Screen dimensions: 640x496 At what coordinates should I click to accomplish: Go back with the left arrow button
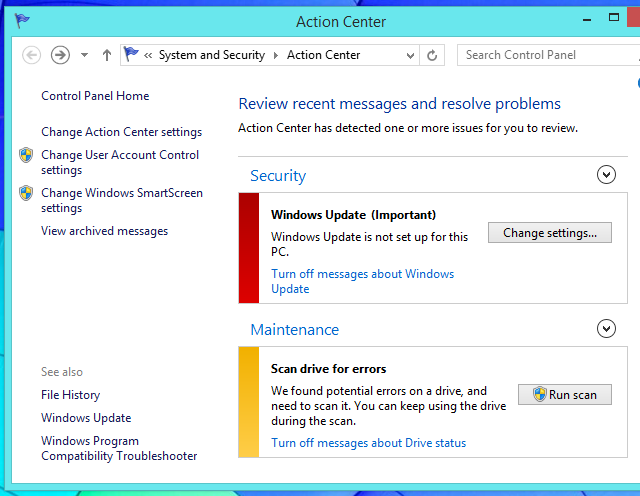tap(31, 55)
